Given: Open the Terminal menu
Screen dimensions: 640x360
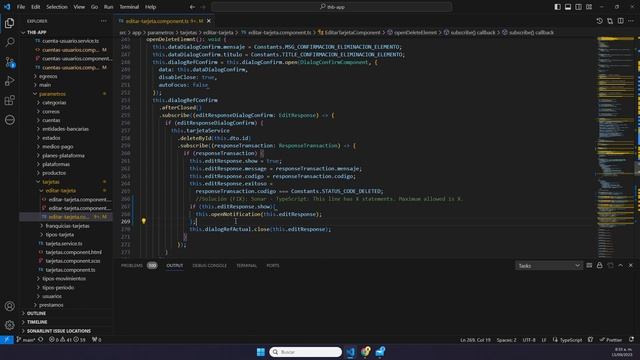Looking at the screenshot, I should point(129,7).
